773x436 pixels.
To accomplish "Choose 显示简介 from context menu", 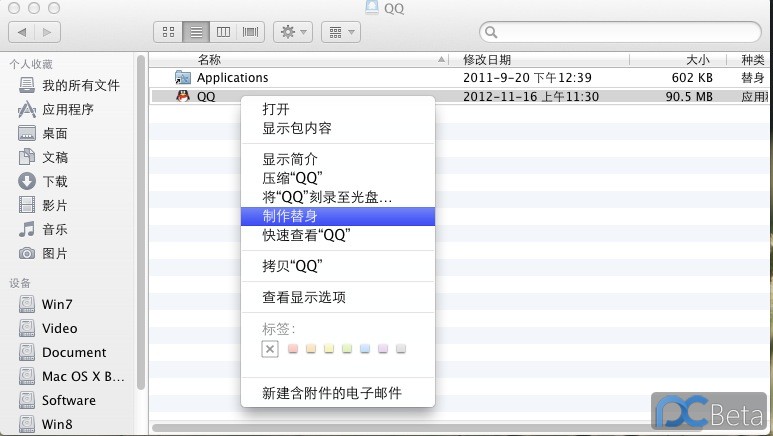I will pyautogui.click(x=338, y=159).
